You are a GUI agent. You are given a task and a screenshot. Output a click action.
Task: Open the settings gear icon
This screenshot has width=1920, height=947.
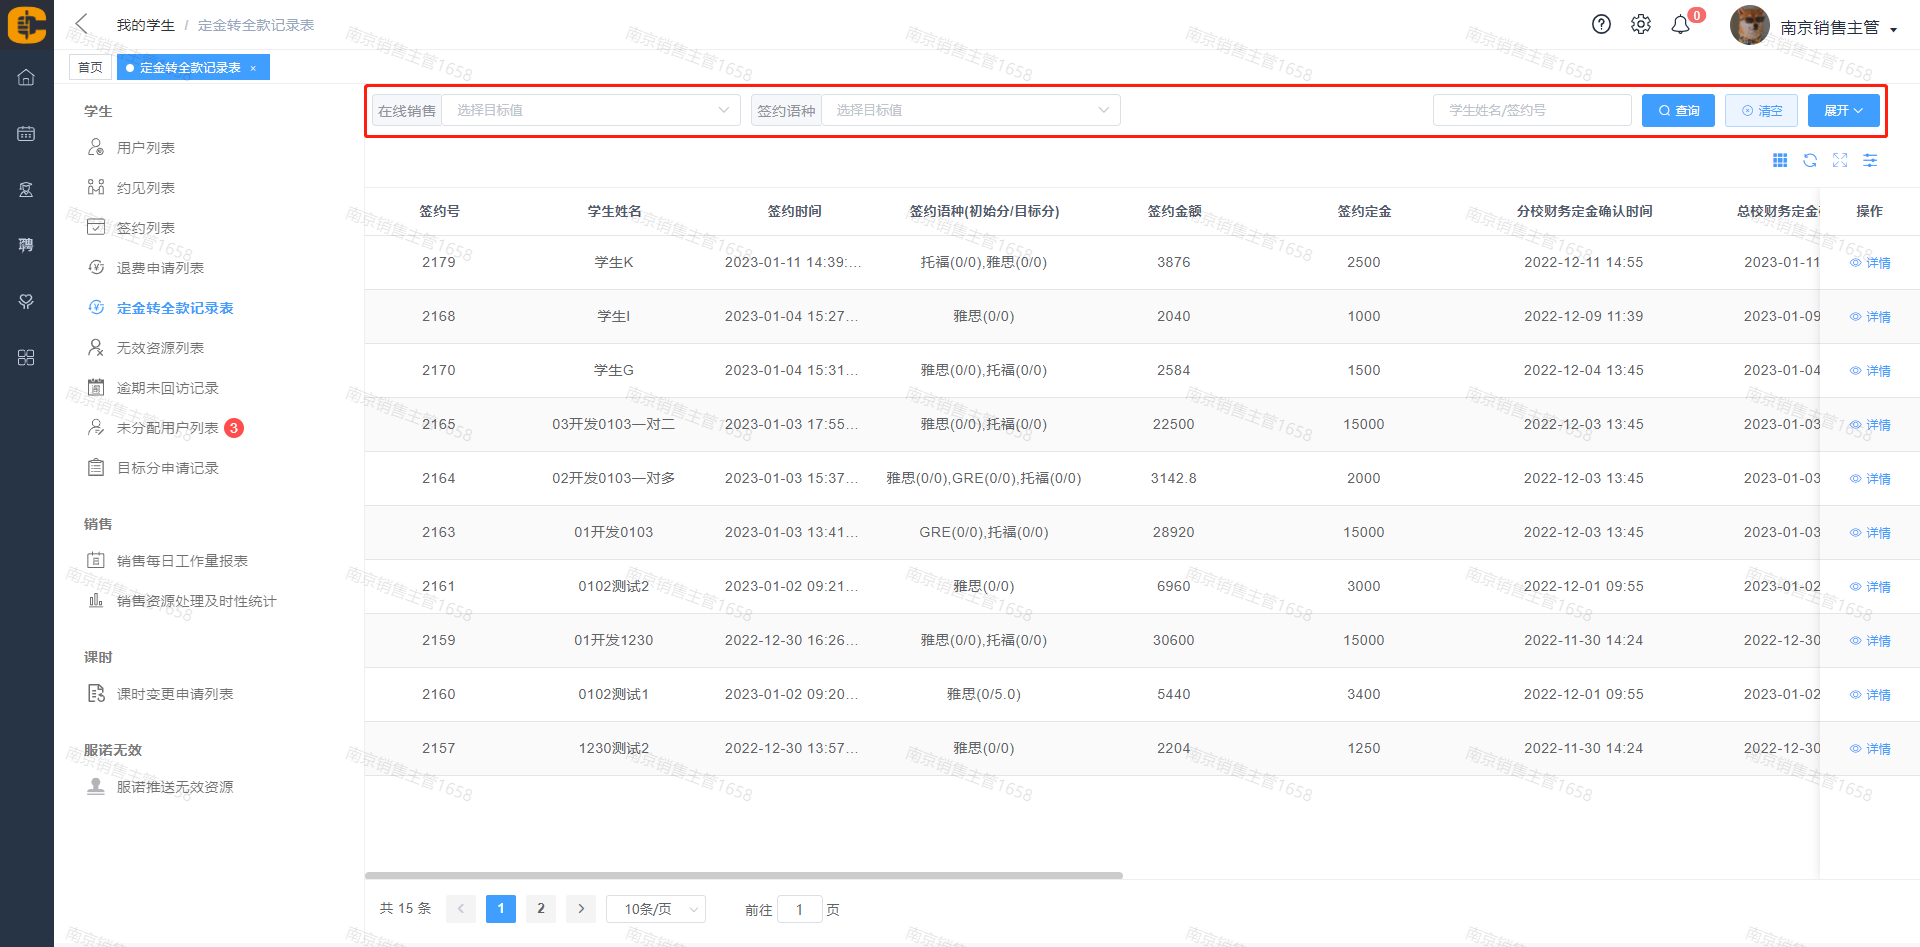[x=1641, y=25]
